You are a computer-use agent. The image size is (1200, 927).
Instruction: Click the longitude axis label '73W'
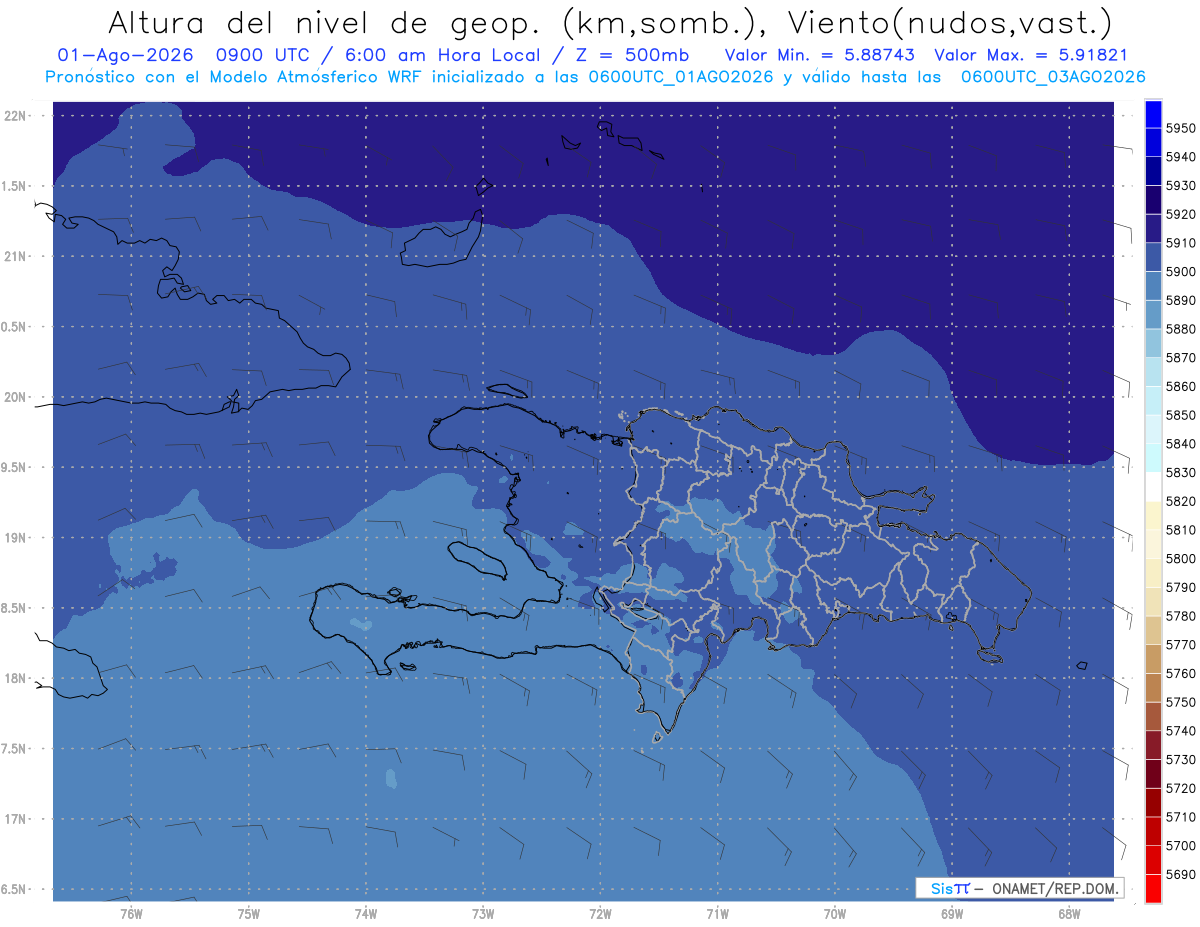[483, 913]
